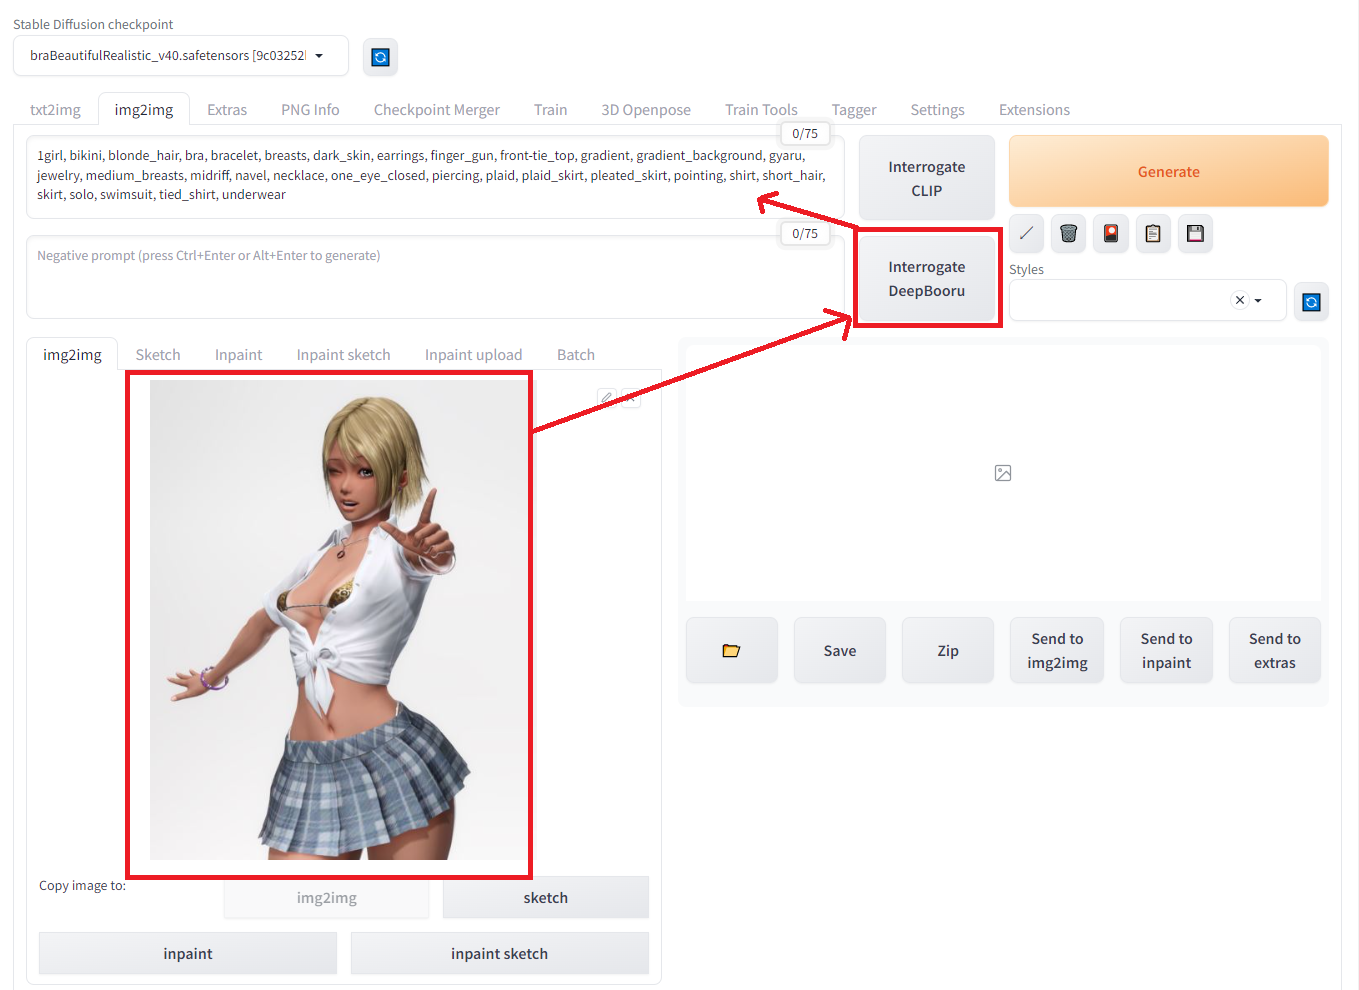Viewport: 1359px width, 990px height.
Task: Switch to the Inpaint upload sub-tab
Action: (x=473, y=355)
